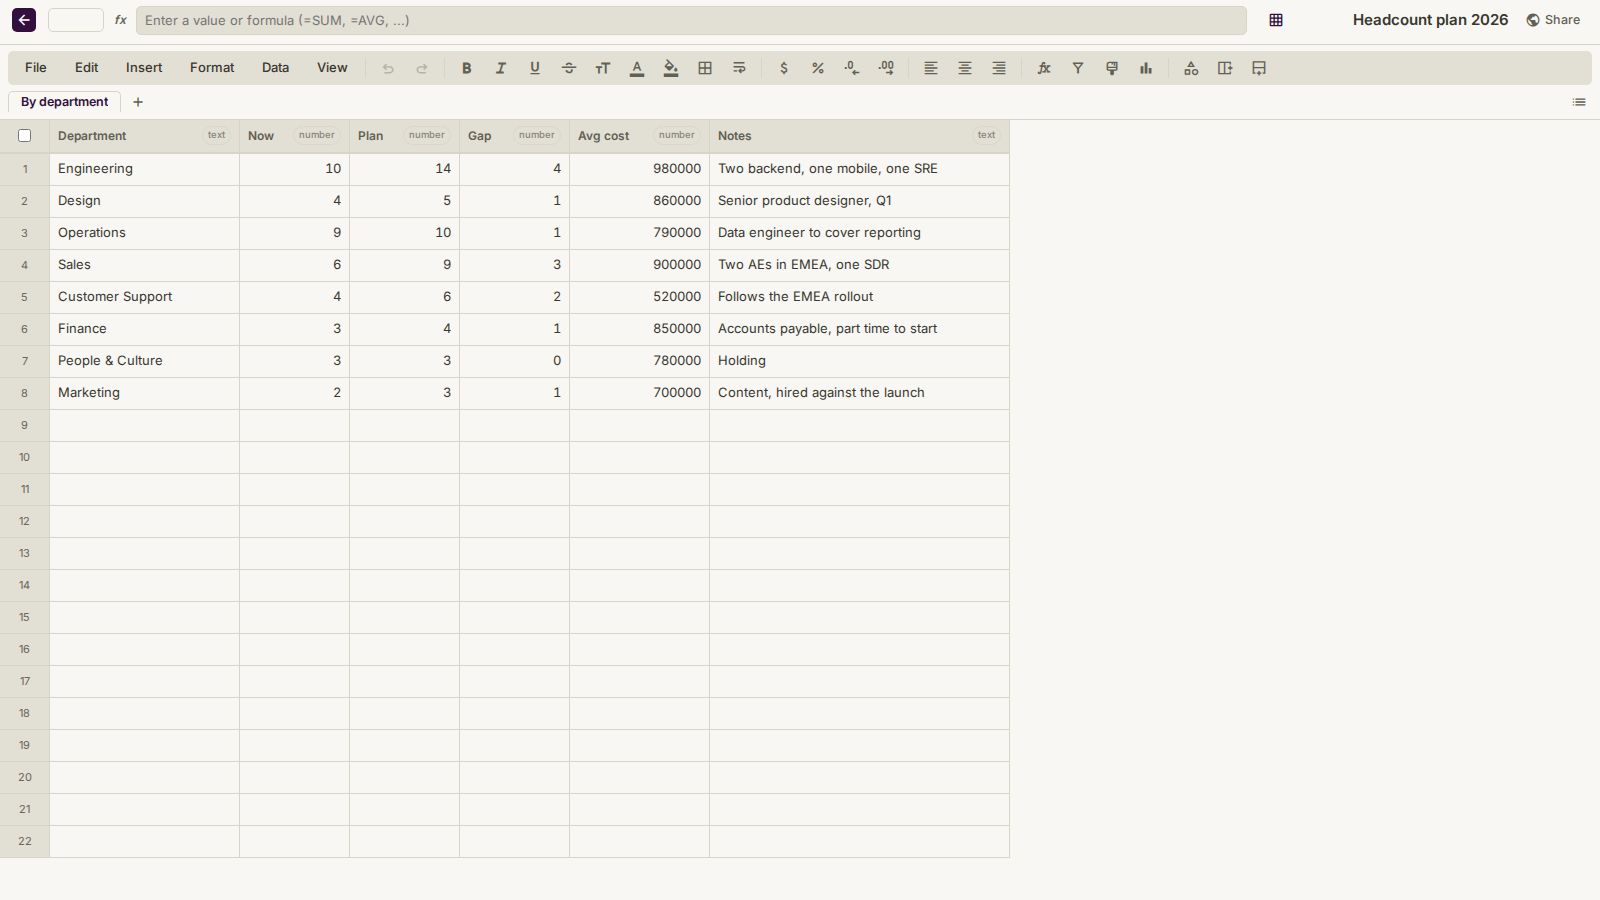Click the grid view icon beside the formula bar

tap(1275, 20)
